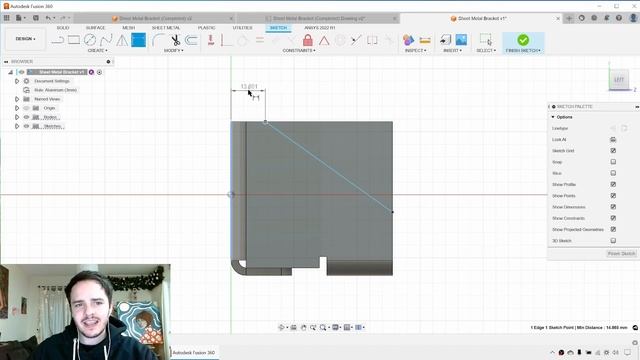Switch to the UTILITIES ribbon tab
Screen dimensions: 640x360
pyautogui.click(x=242, y=28)
